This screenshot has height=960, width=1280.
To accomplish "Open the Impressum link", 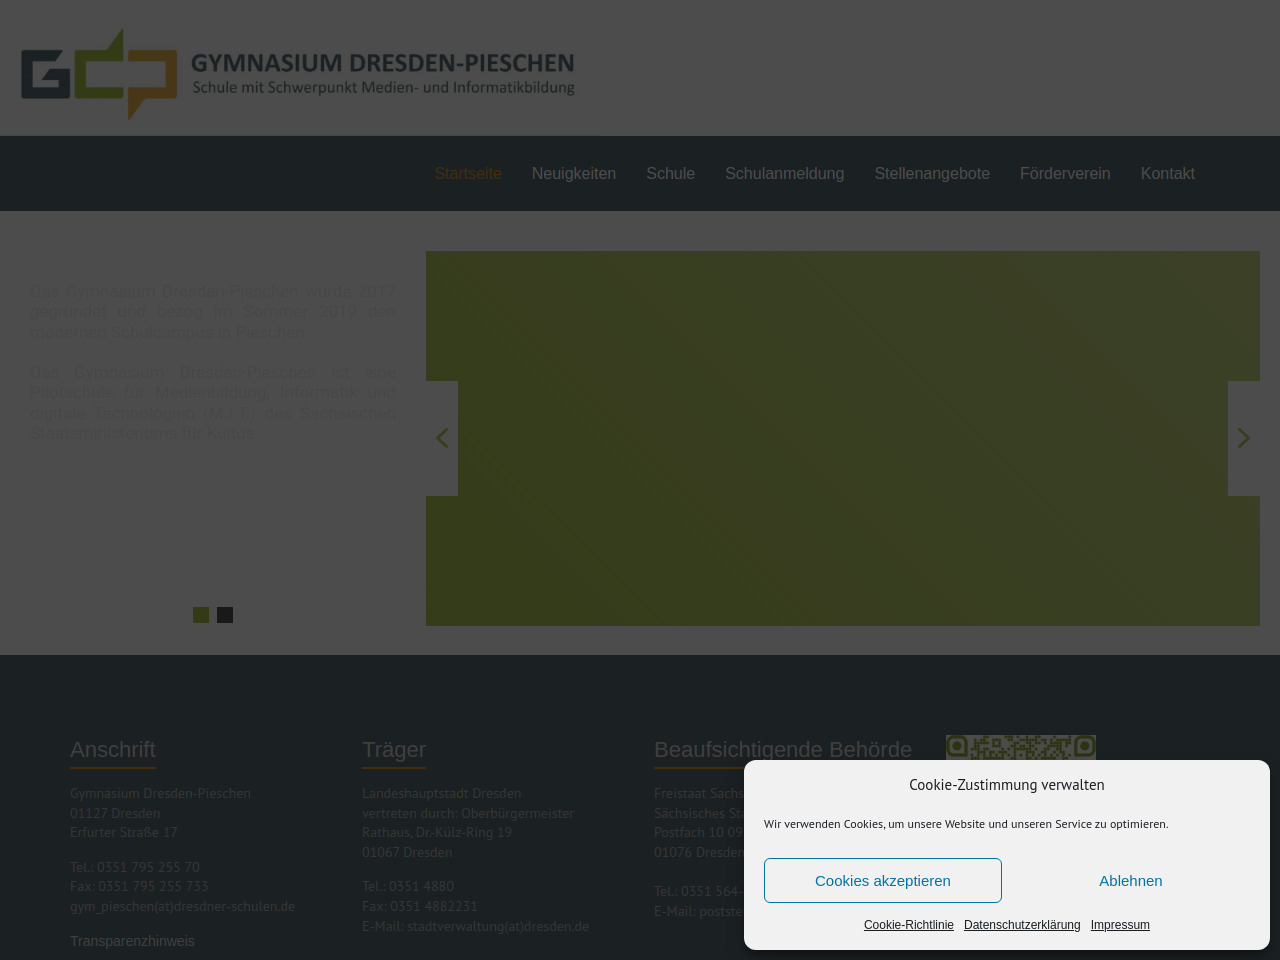I will tap(1119, 925).
